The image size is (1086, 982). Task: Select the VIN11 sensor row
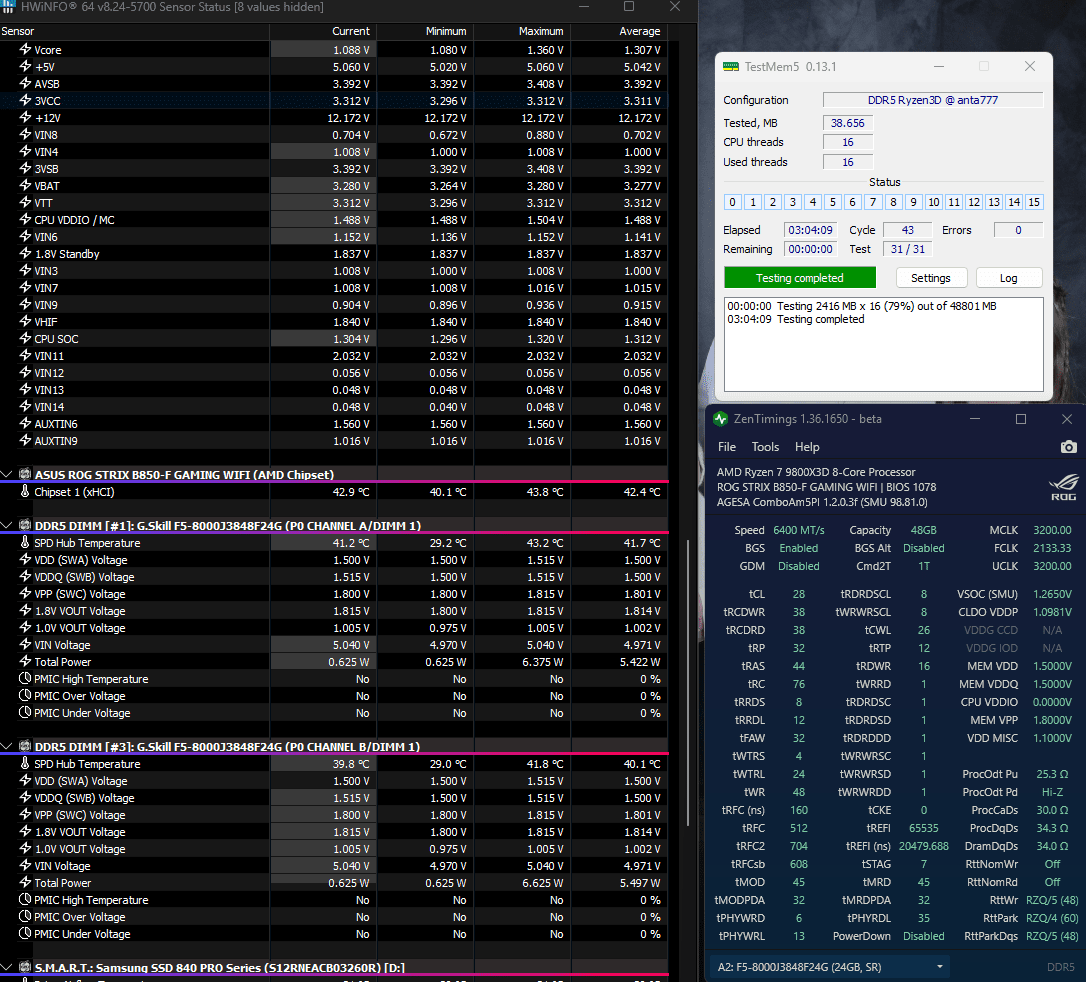(334, 356)
